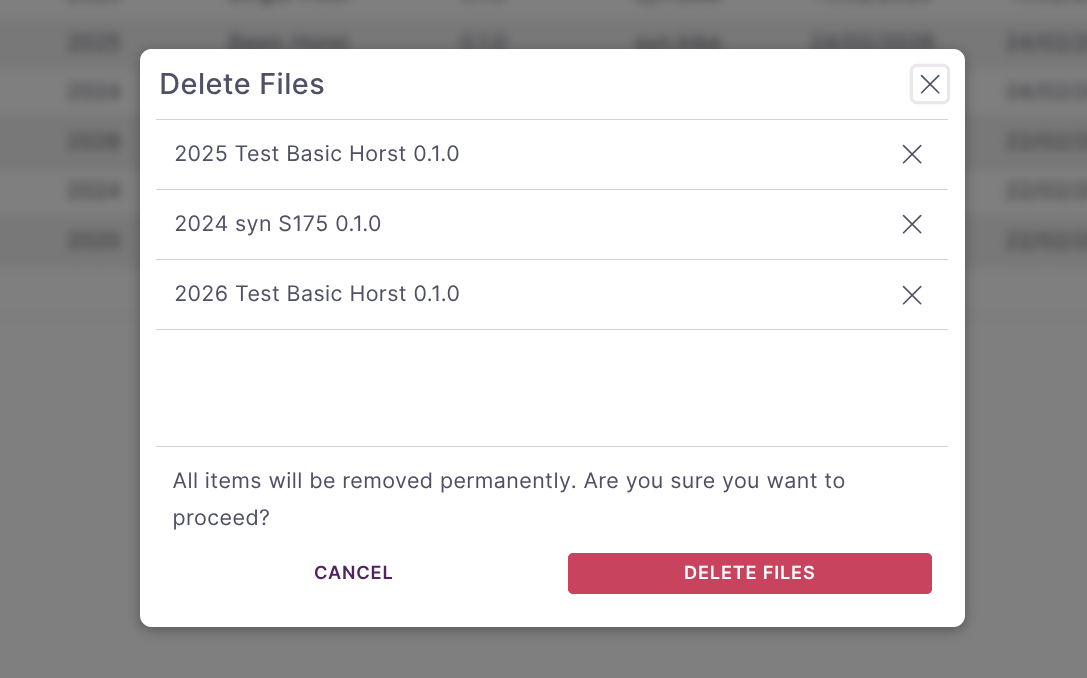Screen dimensions: 1087x678
Task: Click the Delete Files dialog title
Action: point(241,84)
